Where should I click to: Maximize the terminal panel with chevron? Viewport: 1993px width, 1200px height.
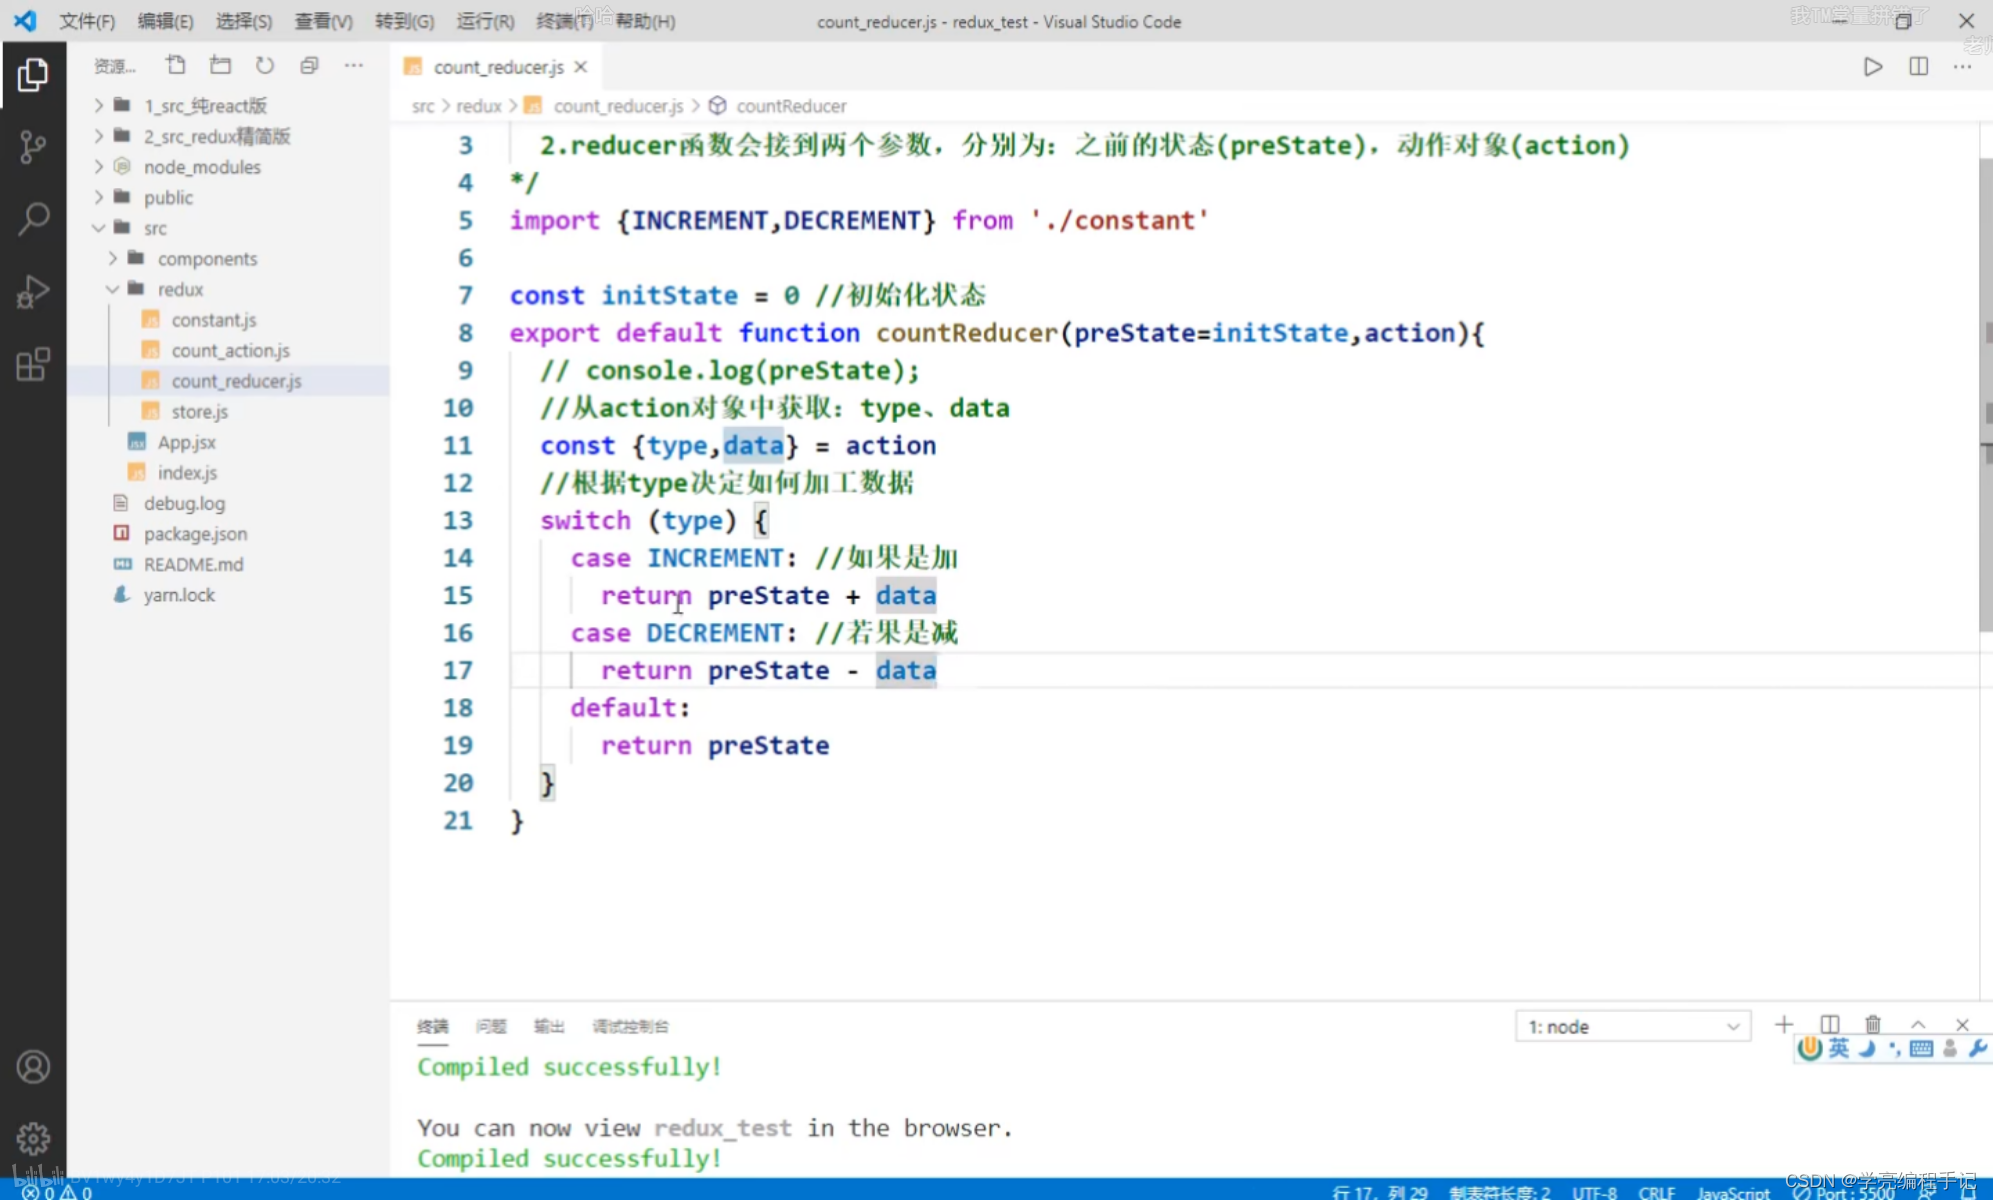click(x=1918, y=1024)
